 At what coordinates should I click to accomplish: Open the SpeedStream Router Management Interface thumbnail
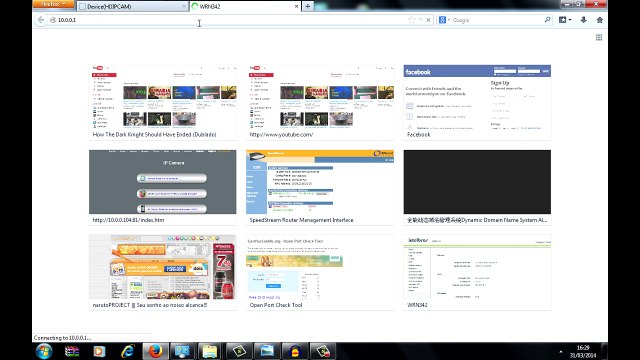click(320, 187)
